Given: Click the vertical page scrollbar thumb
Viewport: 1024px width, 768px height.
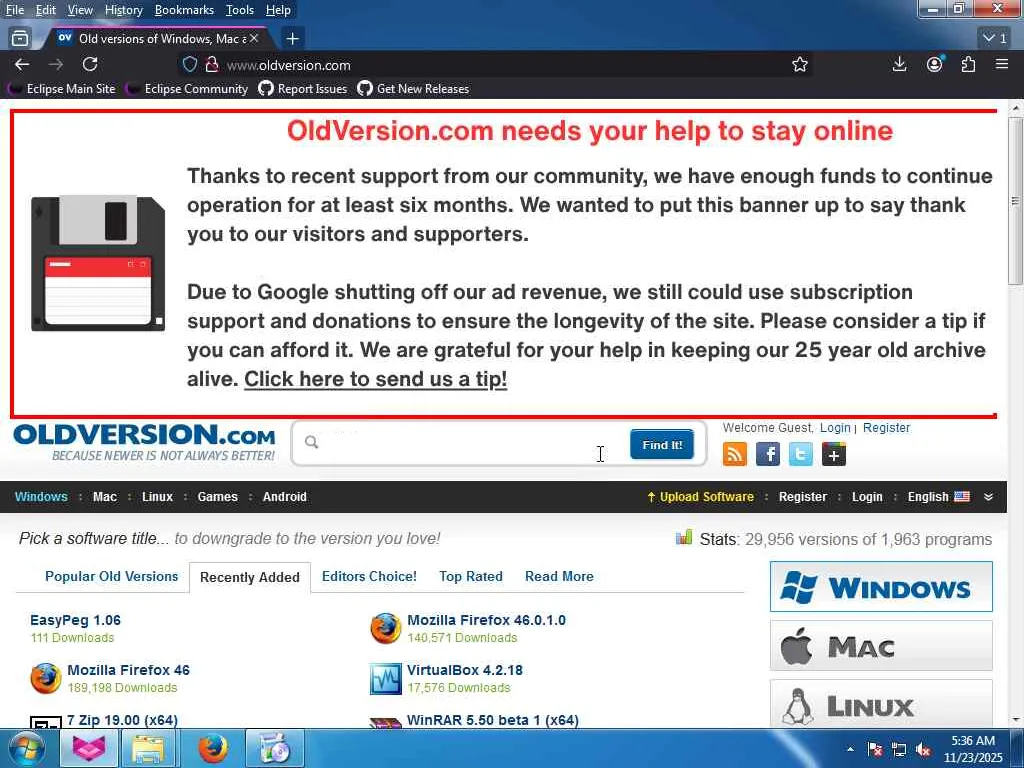Looking at the screenshot, I should [1015, 201].
